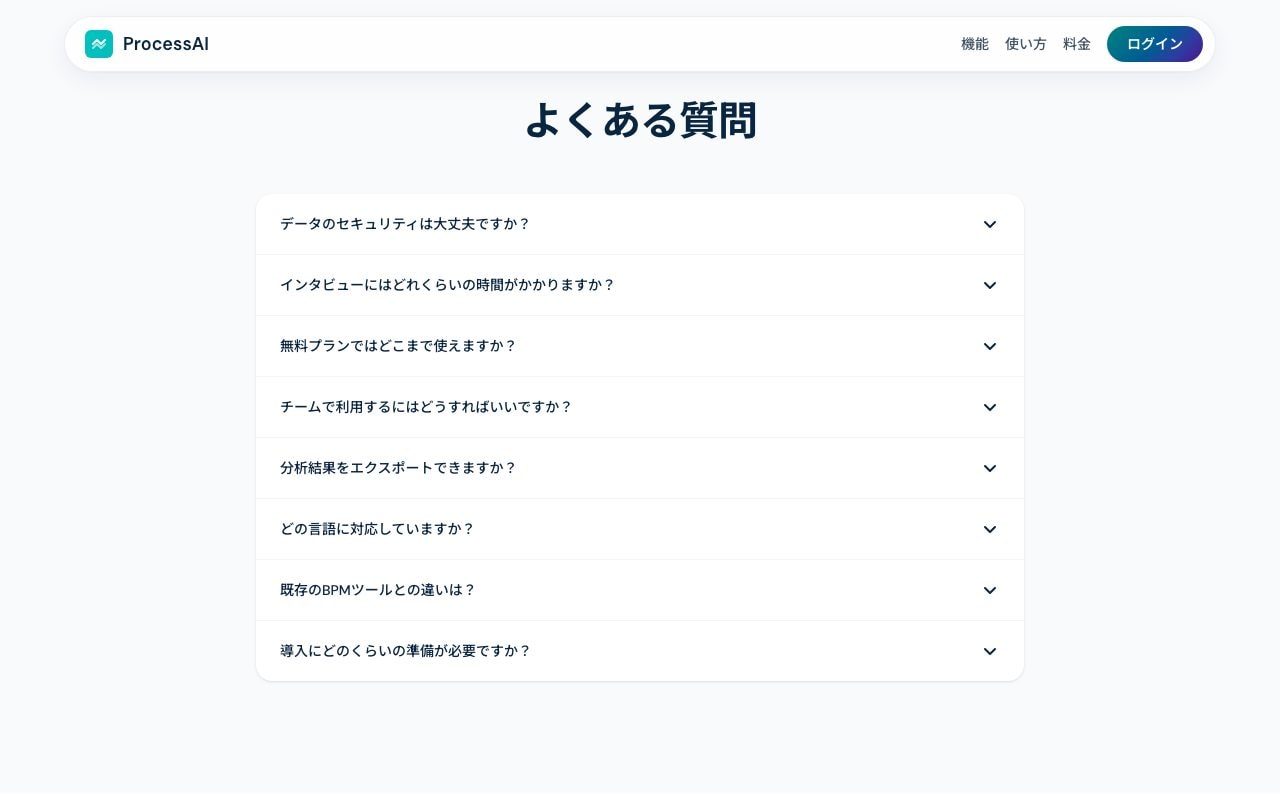
Task: Expand chevron for インタビュー時間 question
Action: (x=990, y=285)
